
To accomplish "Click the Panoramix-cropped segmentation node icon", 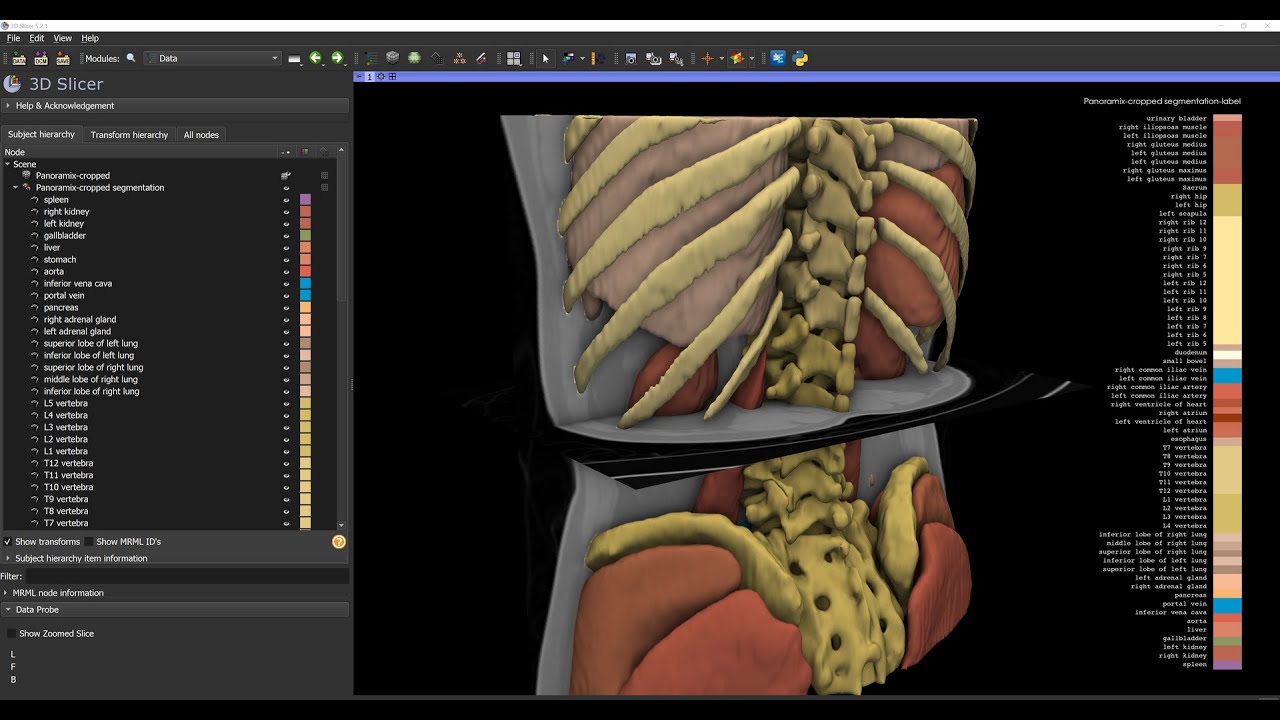I will click(x=27, y=187).
